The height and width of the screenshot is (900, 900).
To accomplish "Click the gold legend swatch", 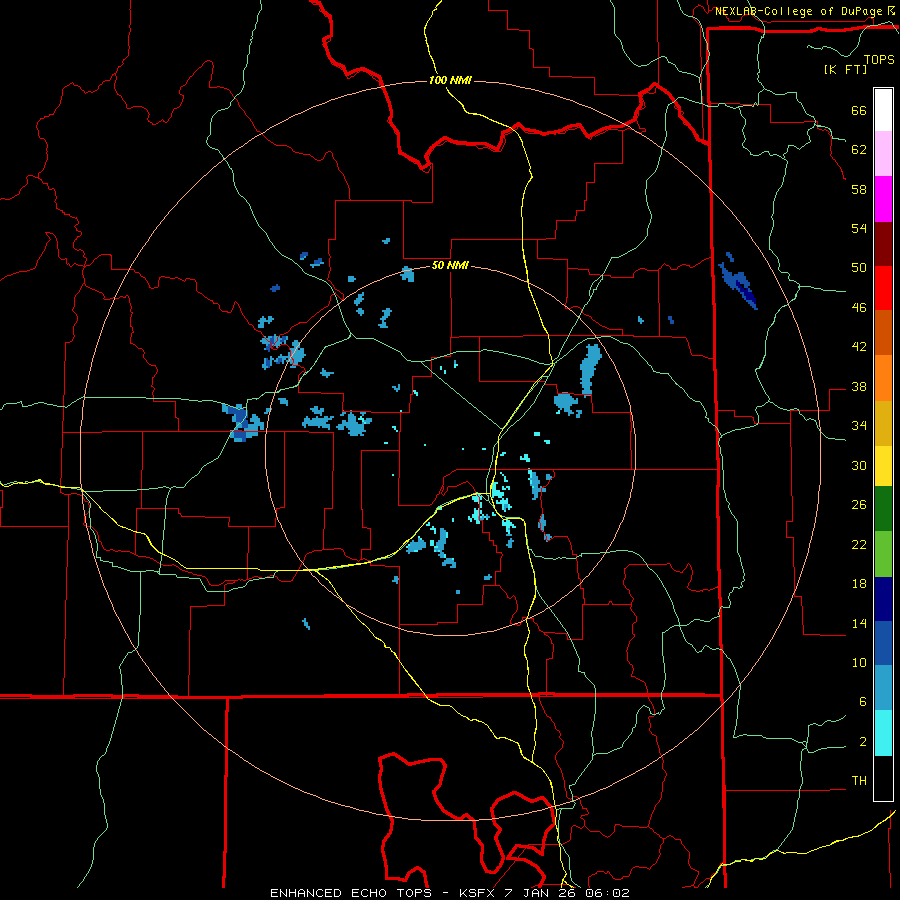I will tap(883, 422).
